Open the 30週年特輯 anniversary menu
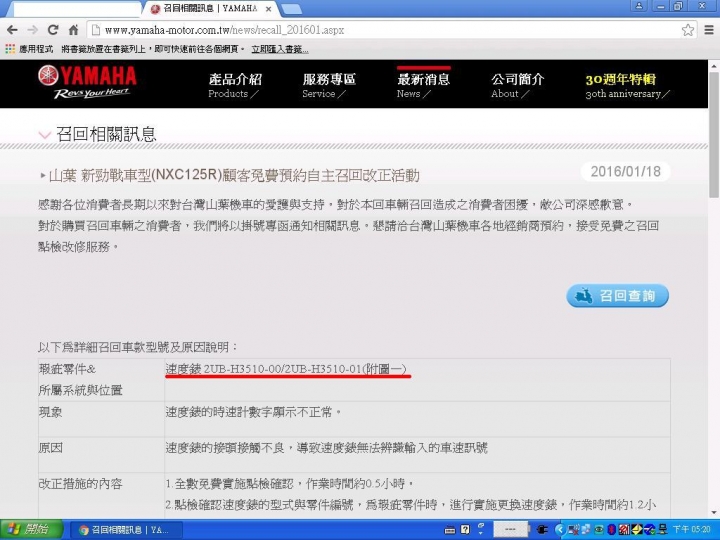The width and height of the screenshot is (720, 540). (x=627, y=85)
